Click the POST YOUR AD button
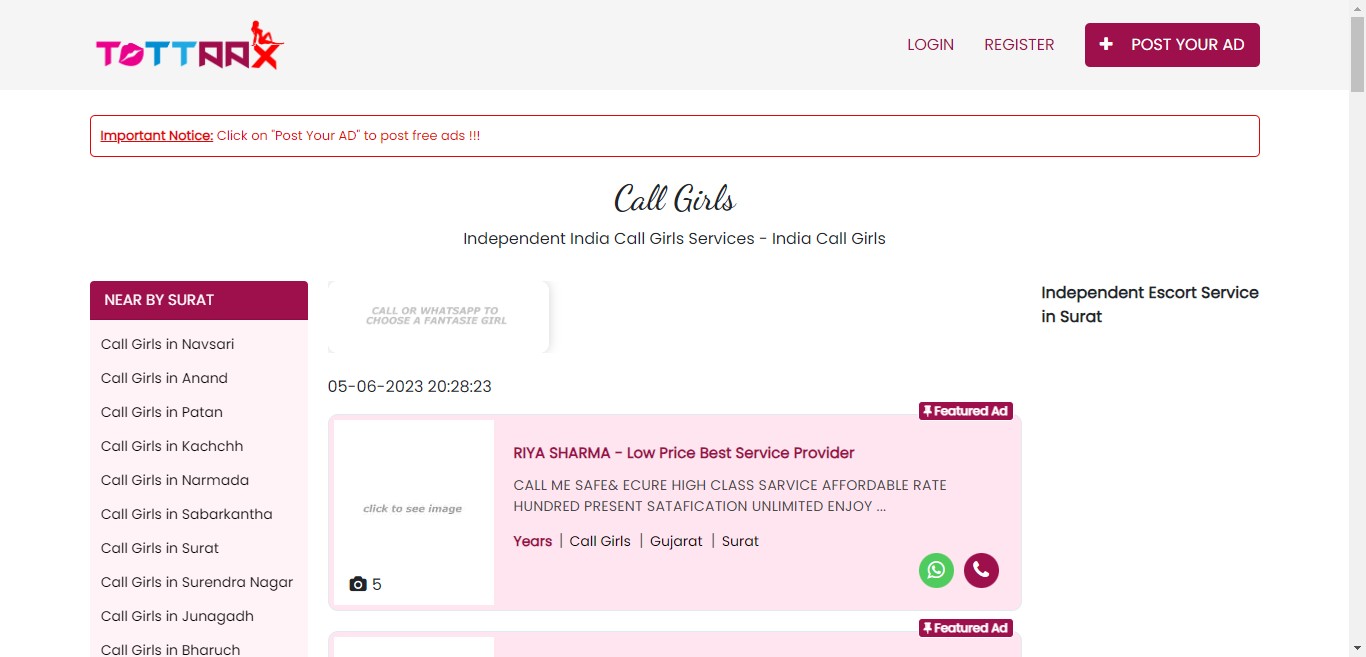 point(1172,45)
